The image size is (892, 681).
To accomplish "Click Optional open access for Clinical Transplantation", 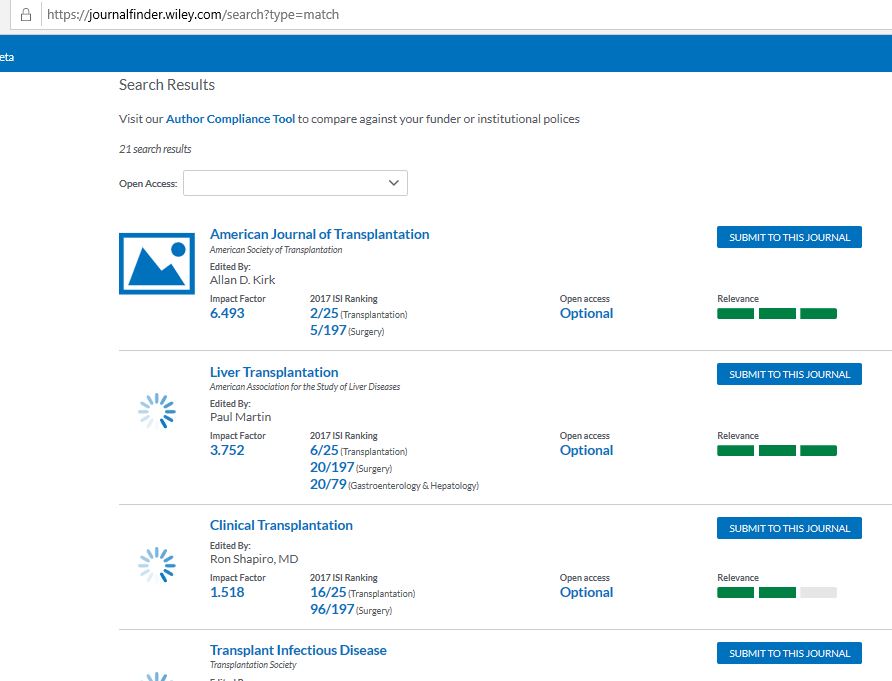I will tap(587, 592).
